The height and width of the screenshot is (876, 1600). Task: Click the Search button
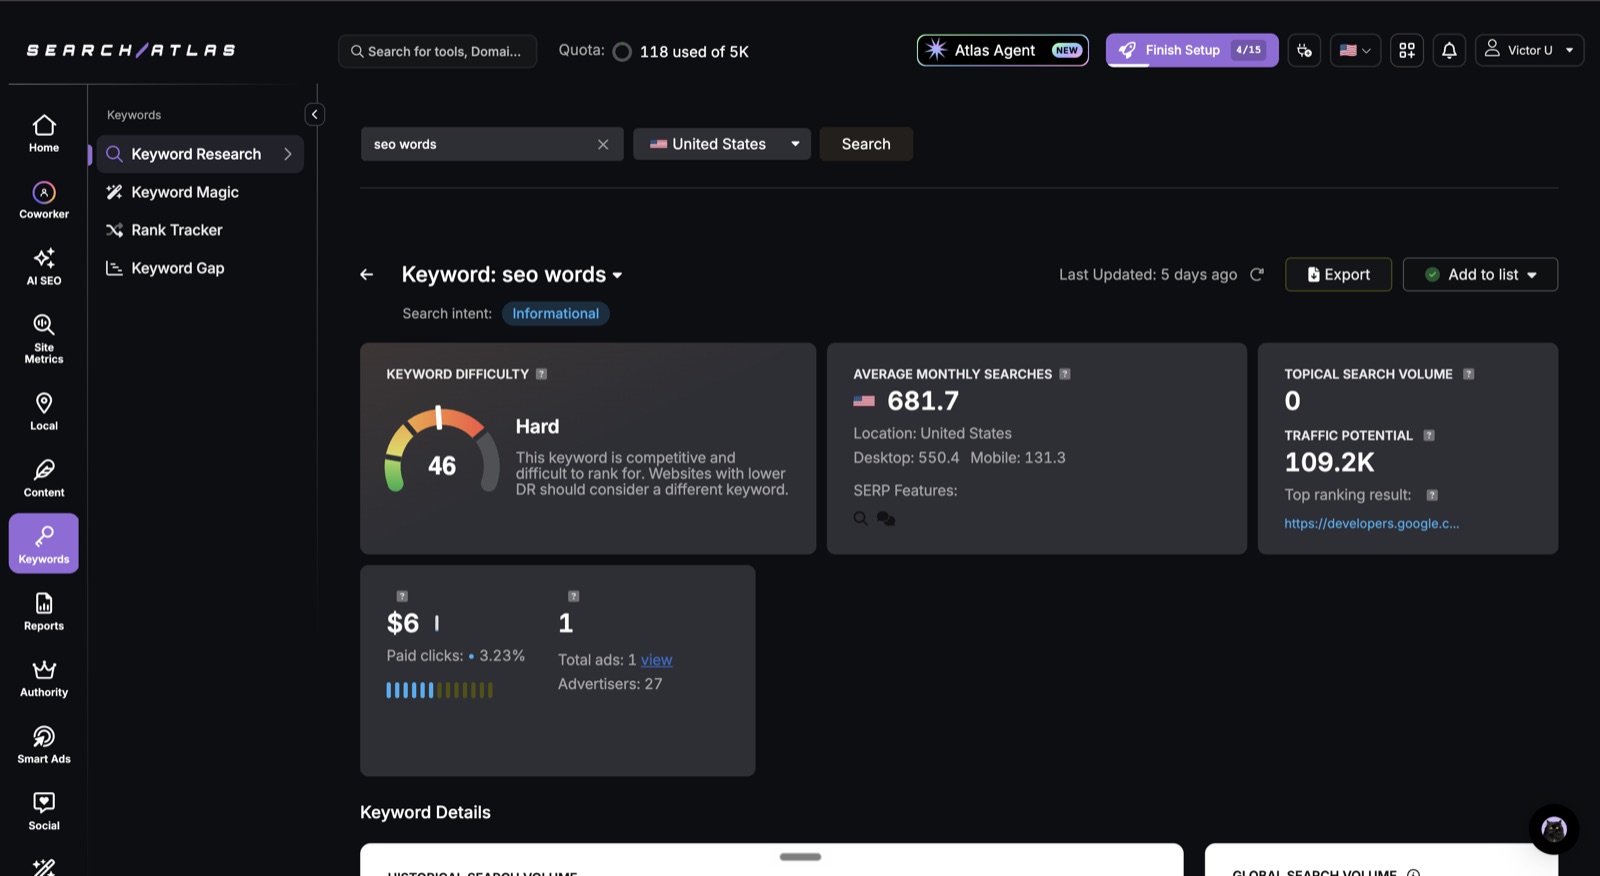866,144
